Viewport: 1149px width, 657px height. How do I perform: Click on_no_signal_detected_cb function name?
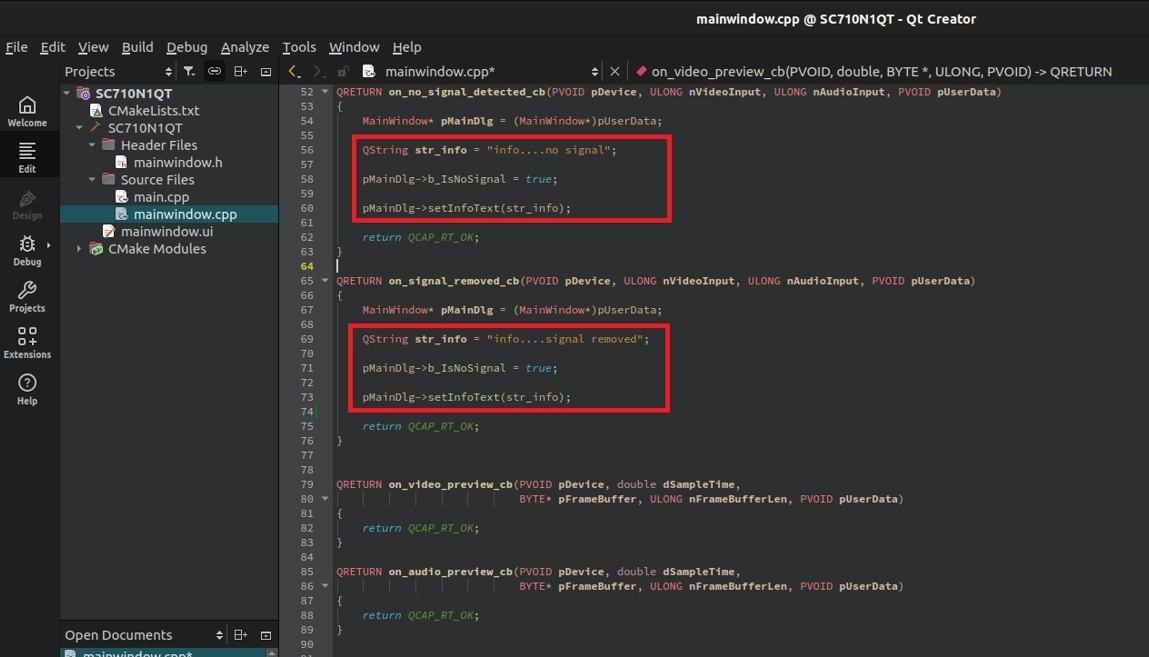(x=466, y=92)
